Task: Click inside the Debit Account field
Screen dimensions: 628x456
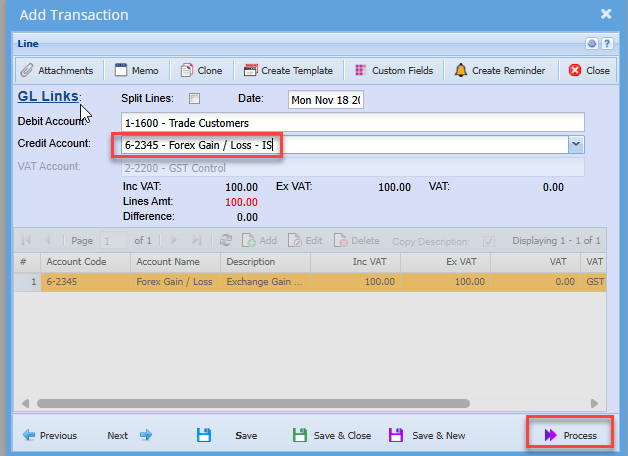Action: coord(350,123)
